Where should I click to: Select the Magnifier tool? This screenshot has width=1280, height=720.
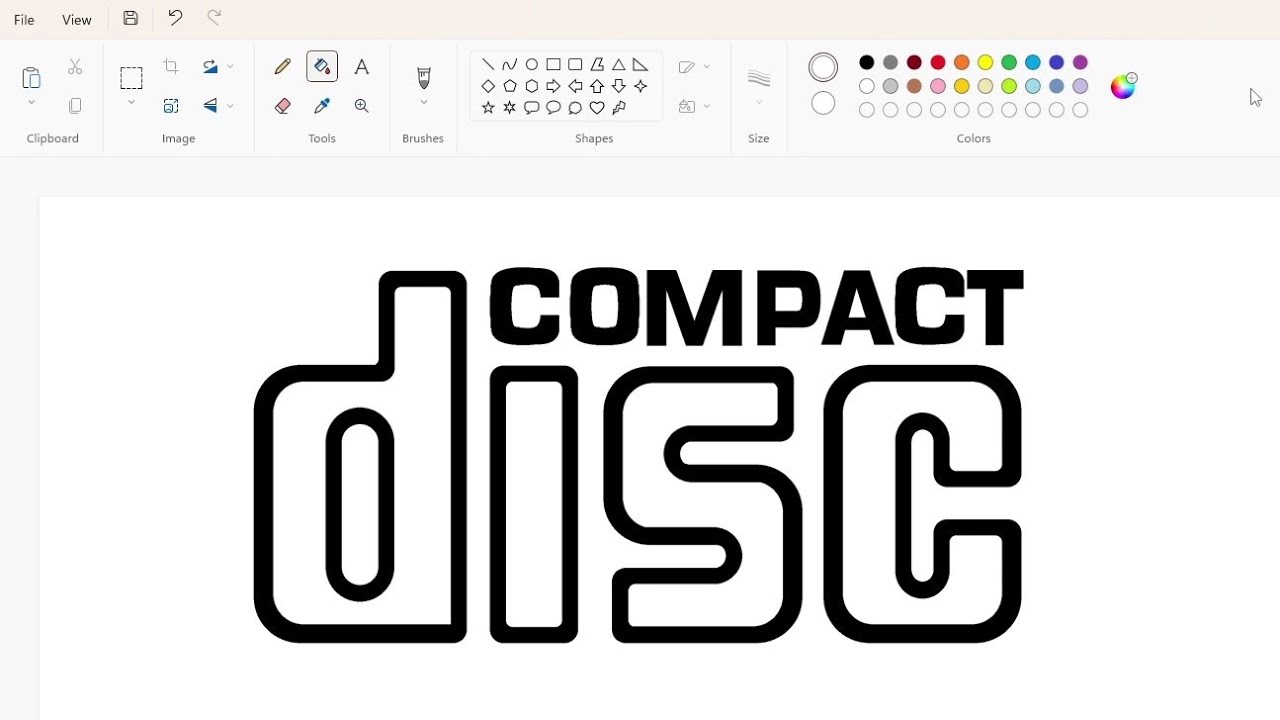pyautogui.click(x=362, y=106)
